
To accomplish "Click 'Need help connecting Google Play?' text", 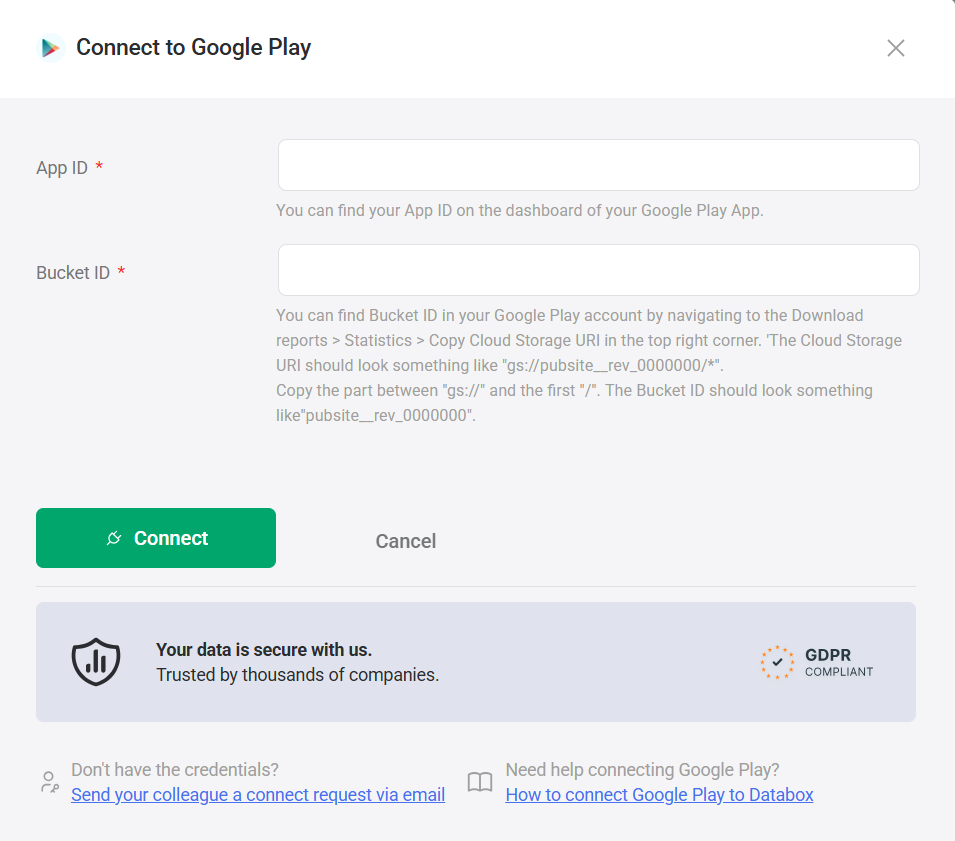I will [x=643, y=770].
